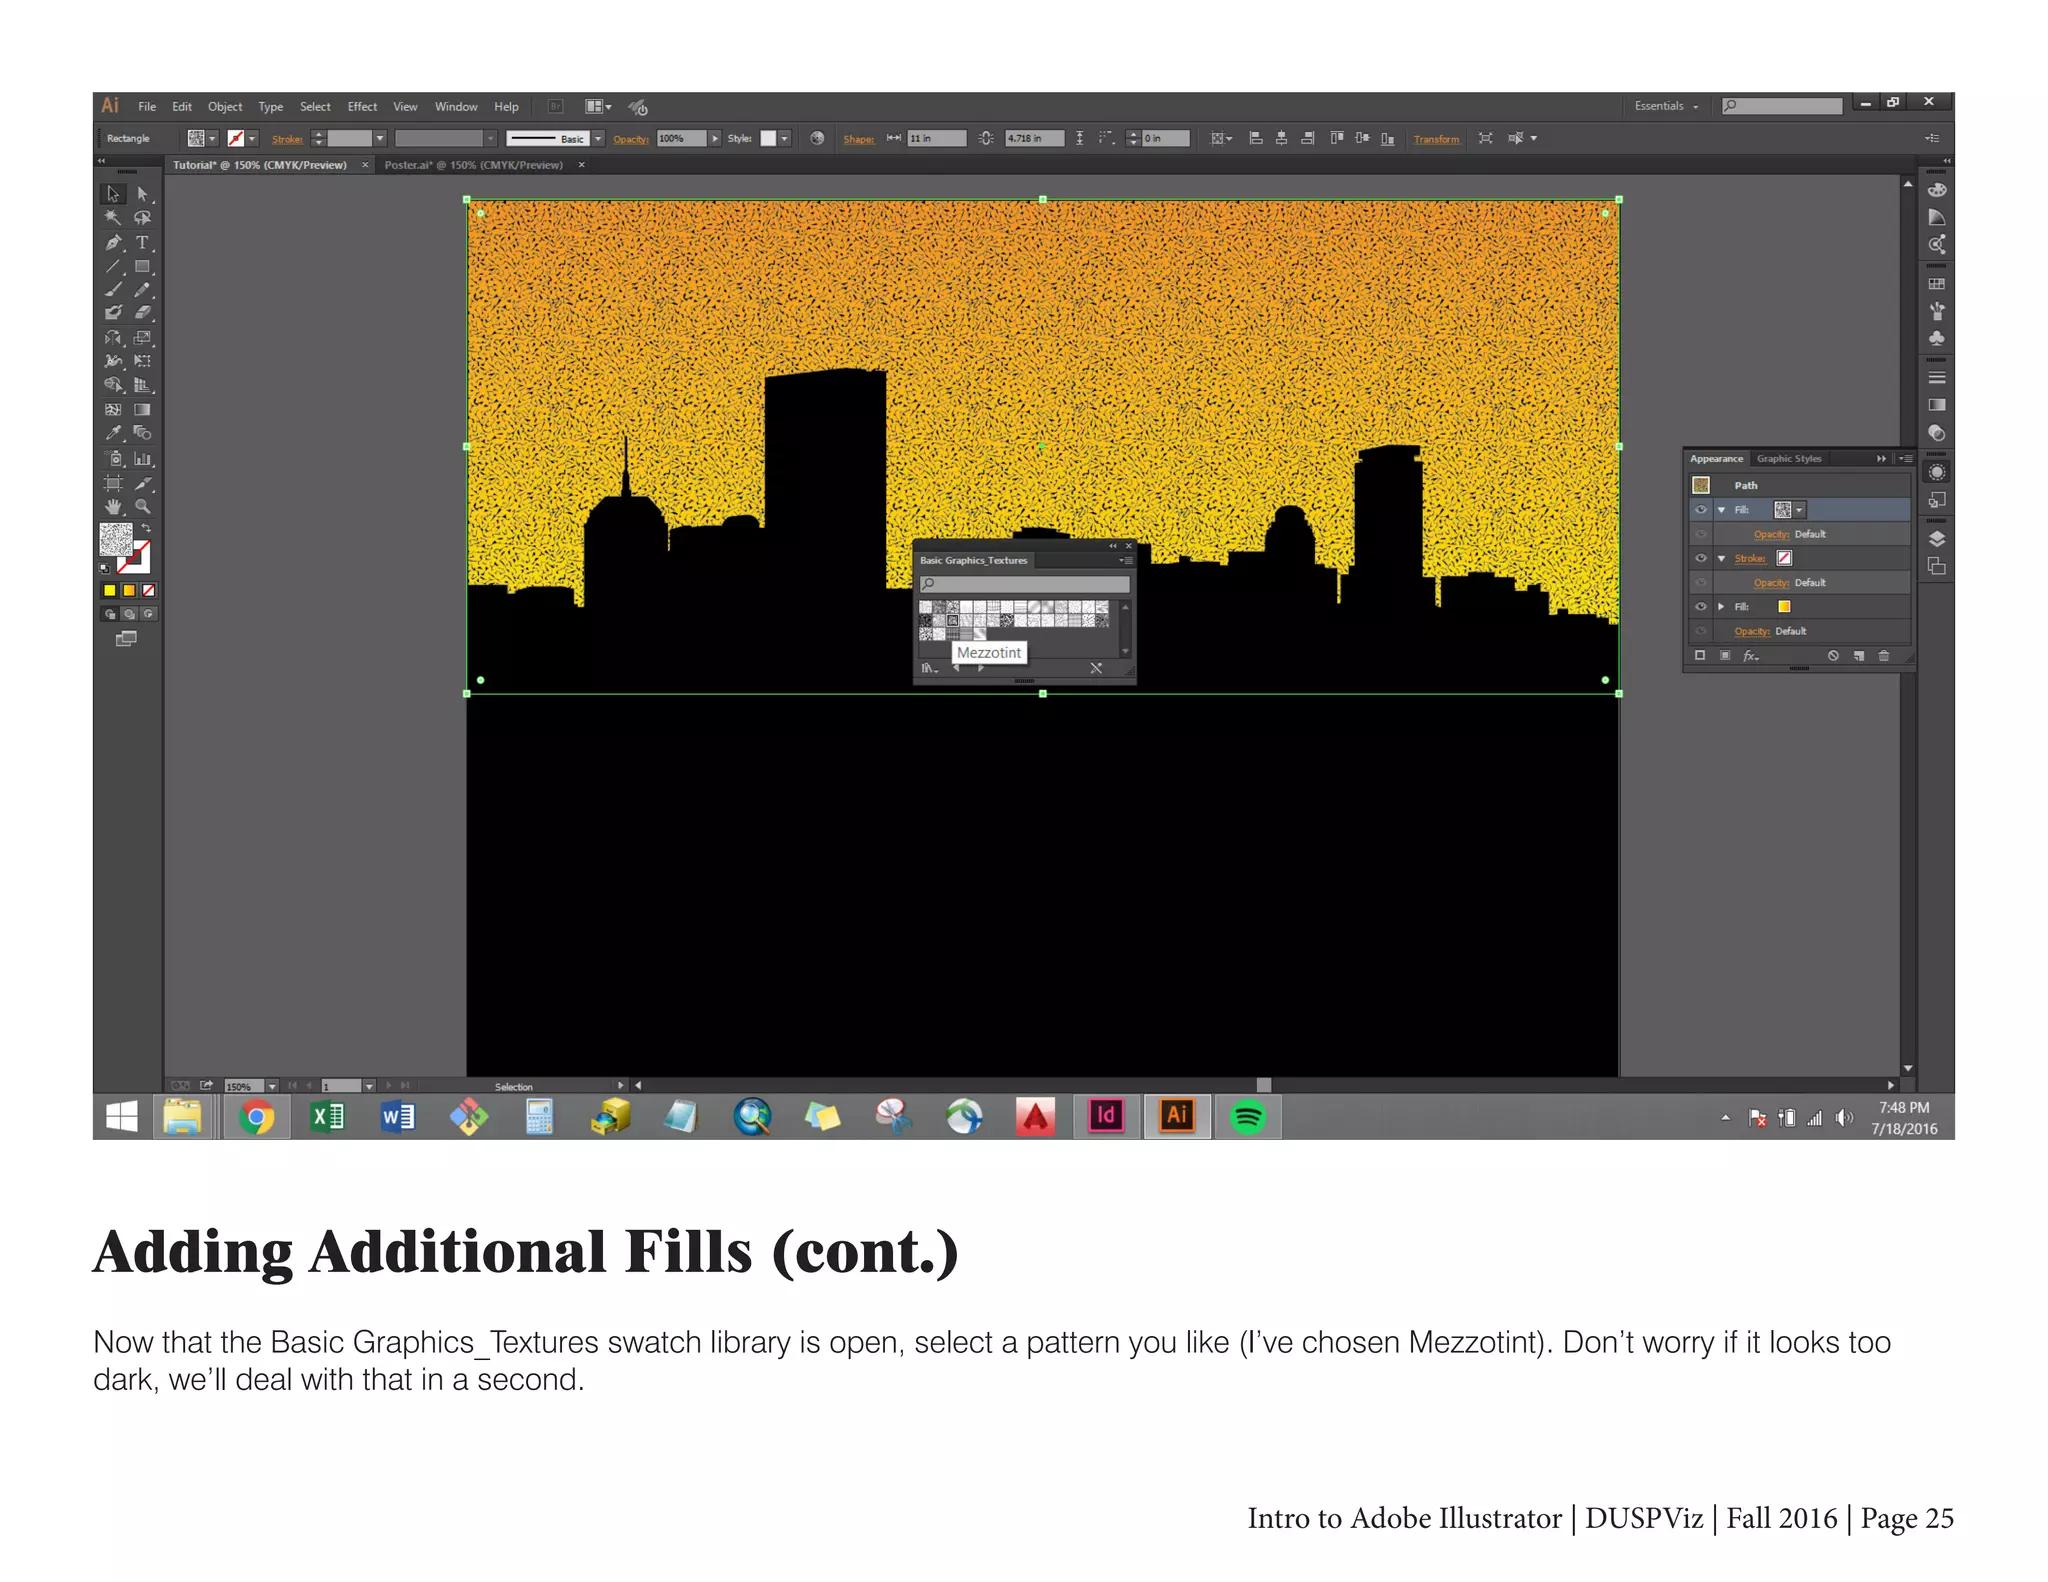Toggle visibility of pattern Fill row
This screenshot has height=1582, width=2048.
1701,510
